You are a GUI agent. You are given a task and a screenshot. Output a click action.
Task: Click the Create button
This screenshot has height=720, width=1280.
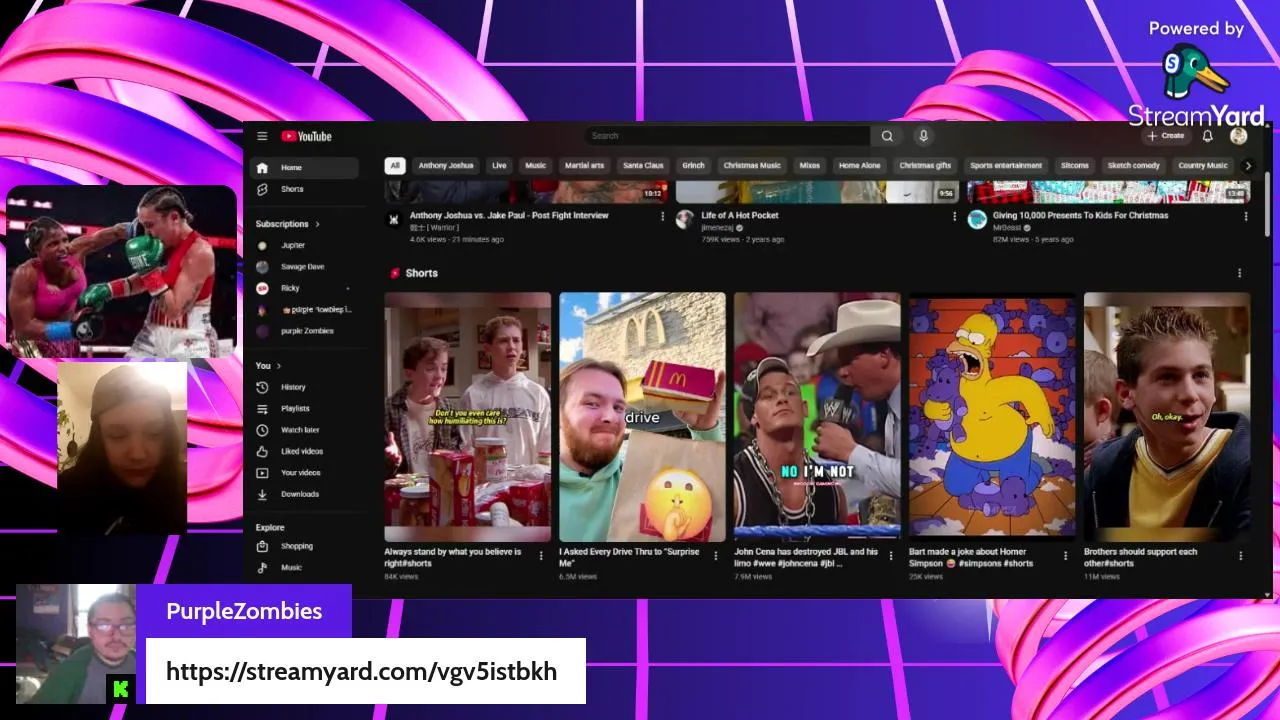point(1165,136)
